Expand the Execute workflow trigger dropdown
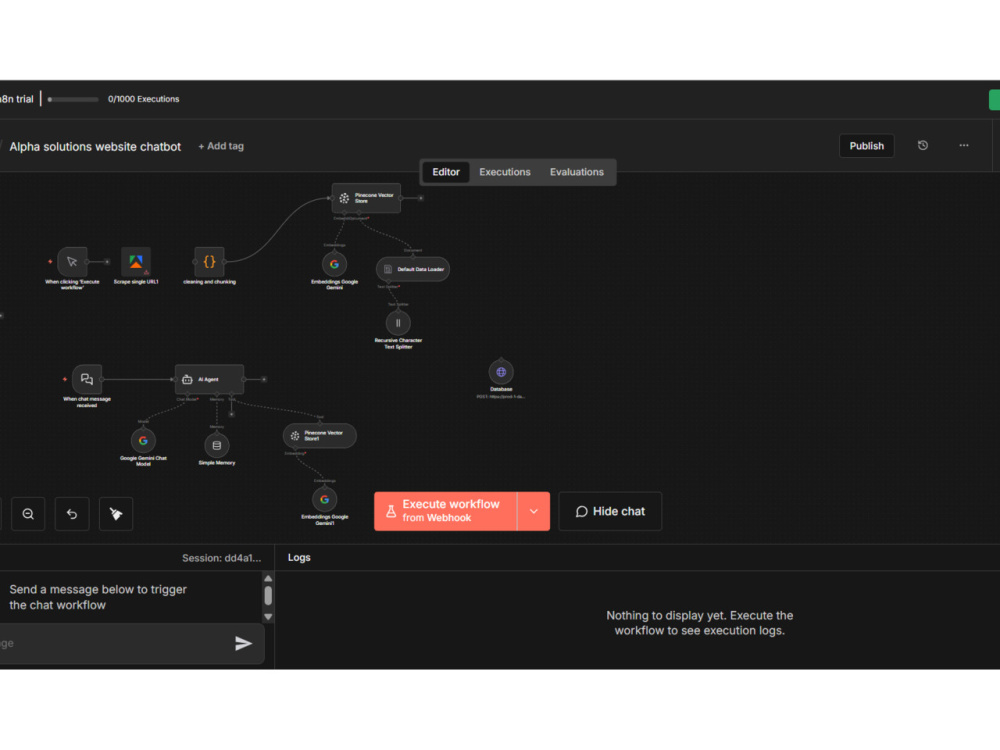Viewport: 1000px width, 750px height. click(x=534, y=511)
